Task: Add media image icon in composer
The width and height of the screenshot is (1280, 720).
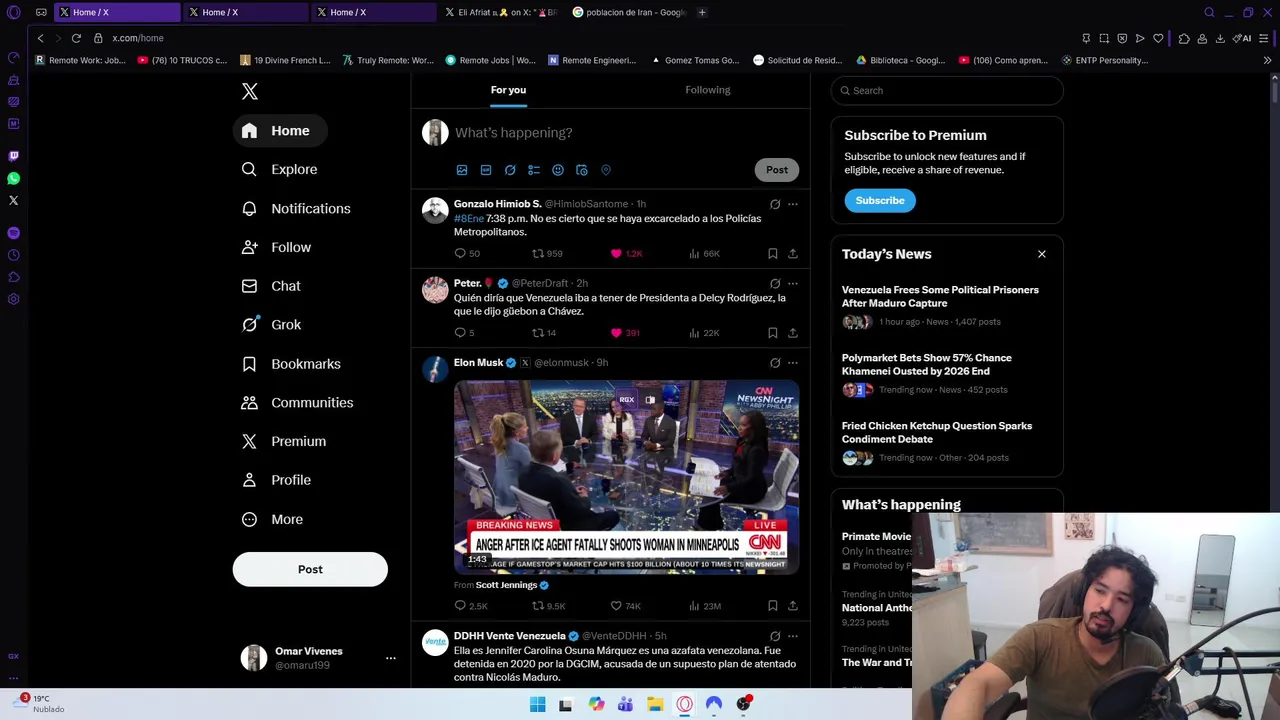Action: (x=462, y=170)
